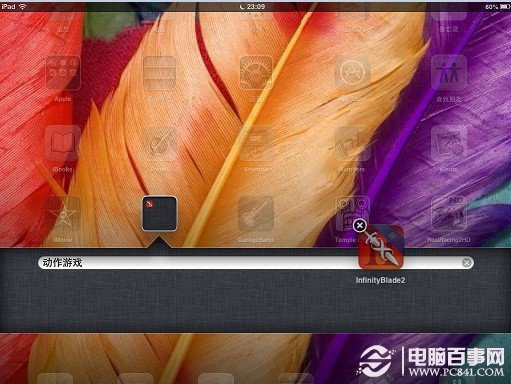Tap the Wi-Fi status icon
The image size is (511, 384).
tap(22, 6)
